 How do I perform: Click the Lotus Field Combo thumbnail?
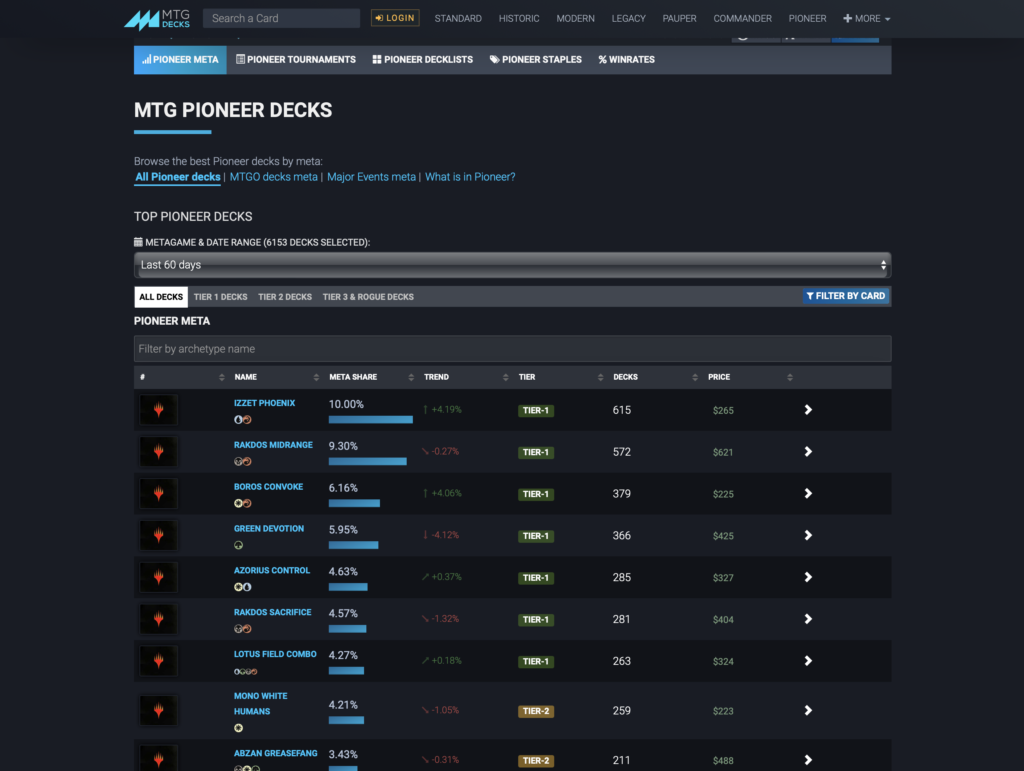158,661
